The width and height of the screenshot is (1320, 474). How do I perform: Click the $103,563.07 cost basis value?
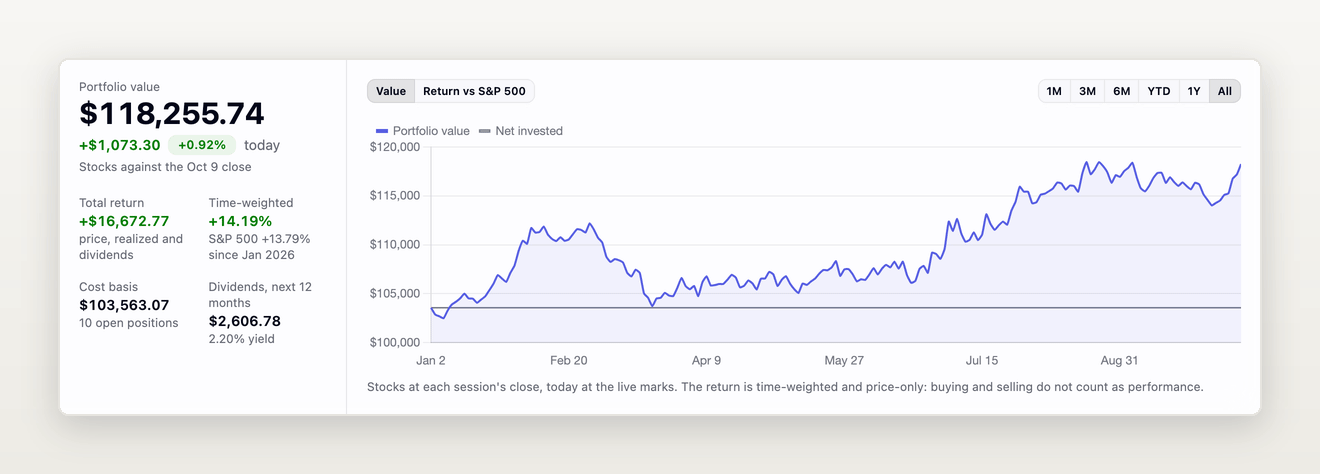(124, 305)
